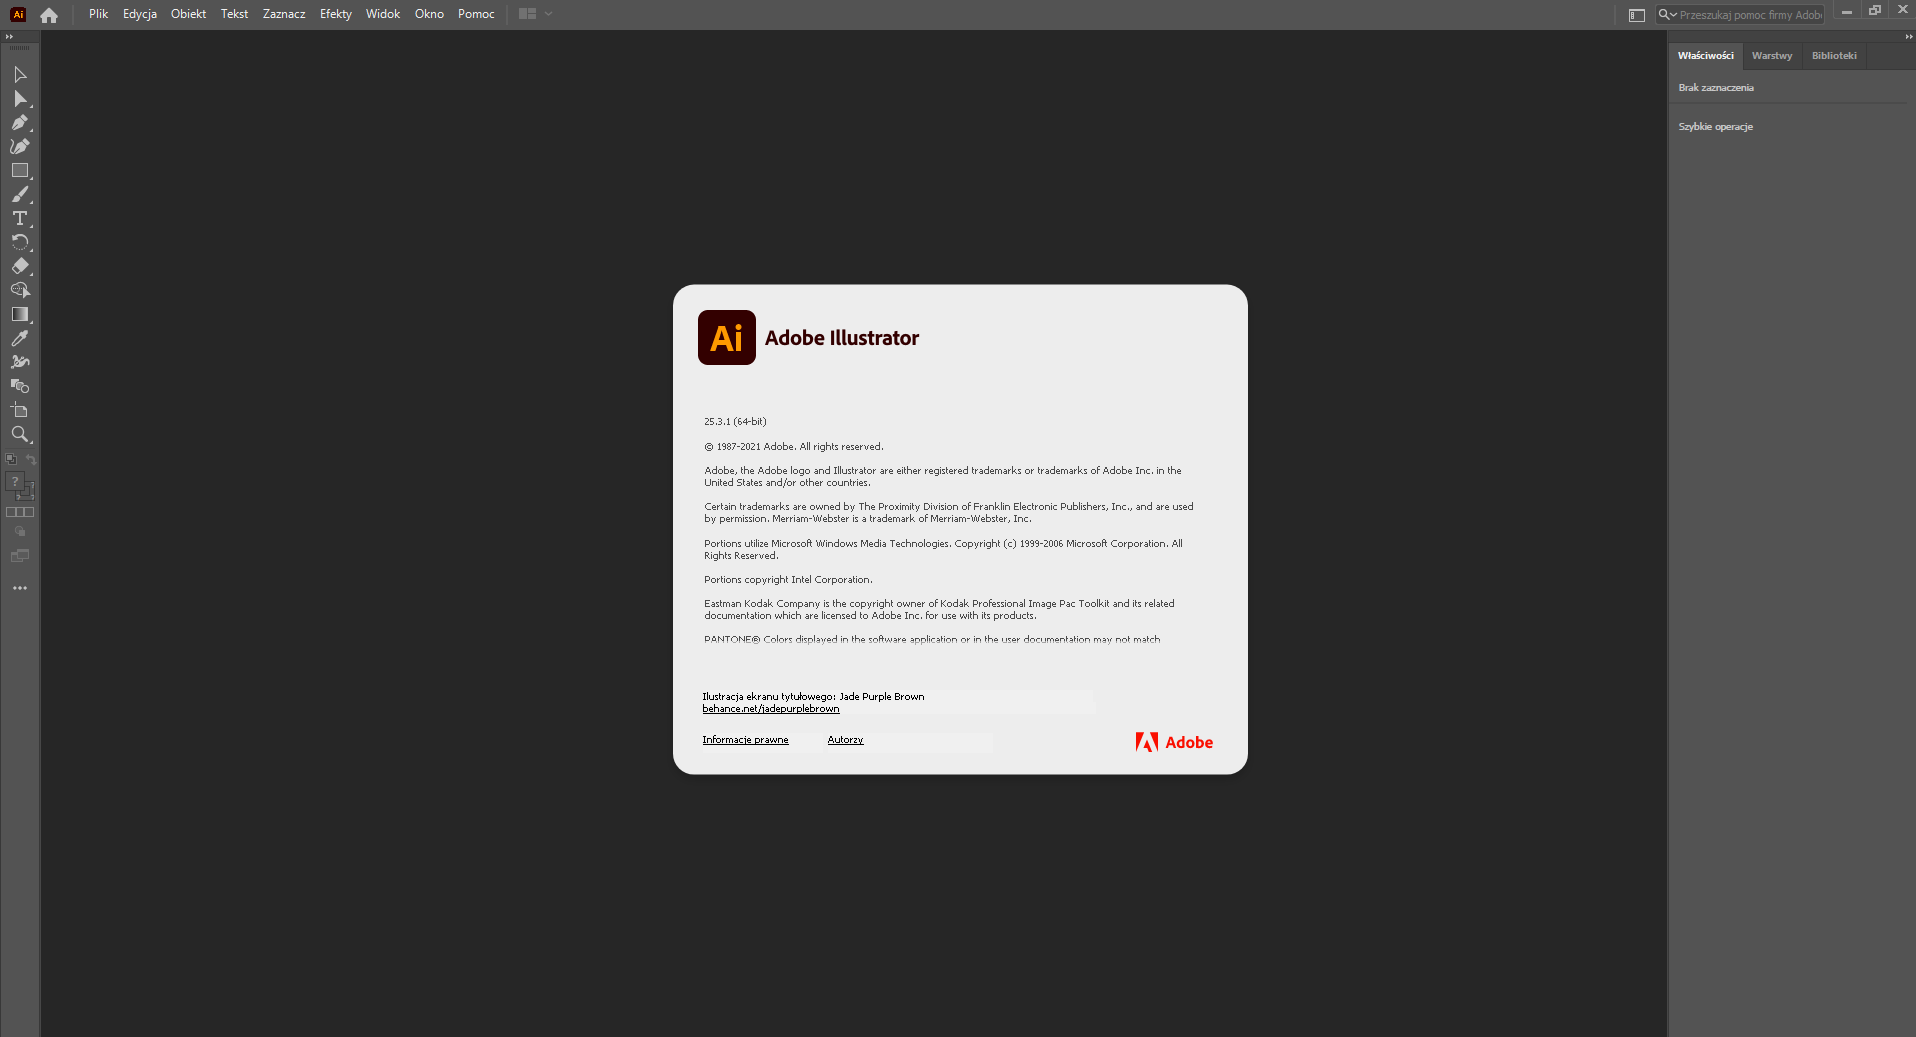This screenshot has width=1916, height=1037.
Task: Select the Gradient tool
Action: [x=20, y=315]
